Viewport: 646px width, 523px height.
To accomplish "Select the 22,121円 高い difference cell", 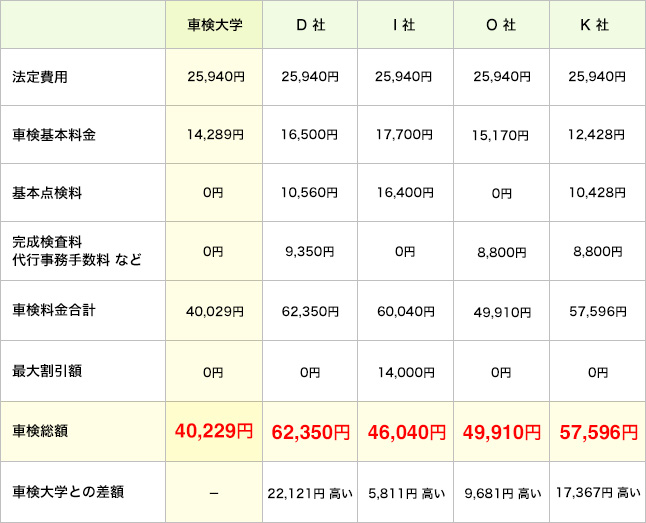I will [x=309, y=493].
